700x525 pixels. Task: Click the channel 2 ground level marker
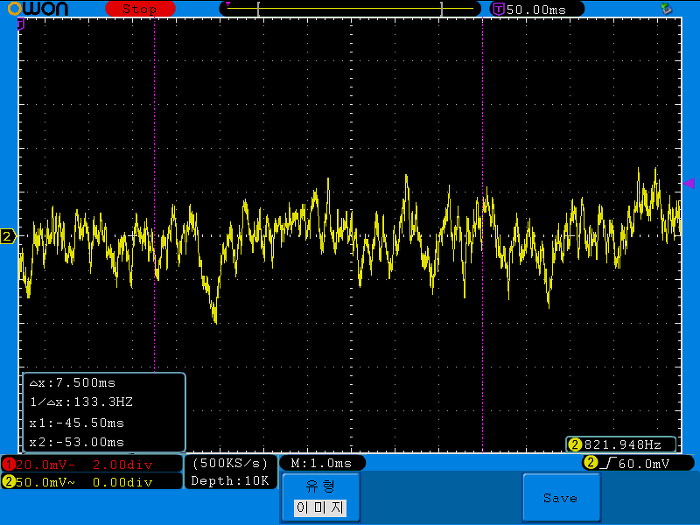click(x=8, y=236)
